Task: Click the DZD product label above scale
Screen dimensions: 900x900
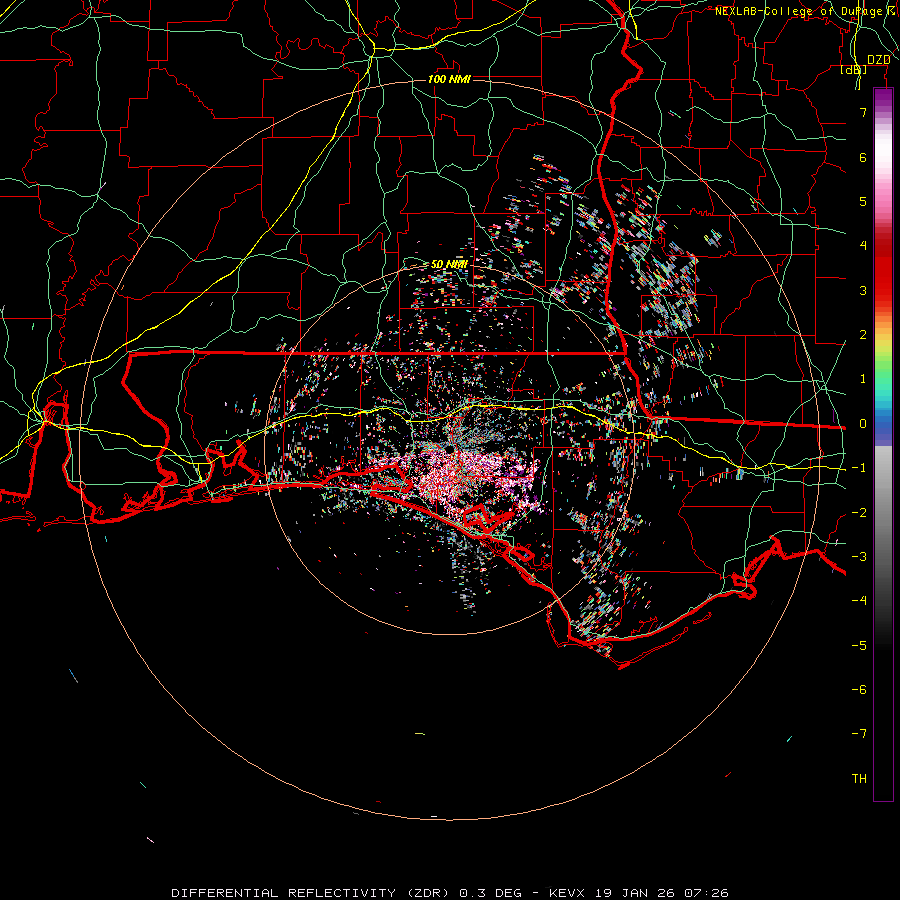Action: point(878,60)
